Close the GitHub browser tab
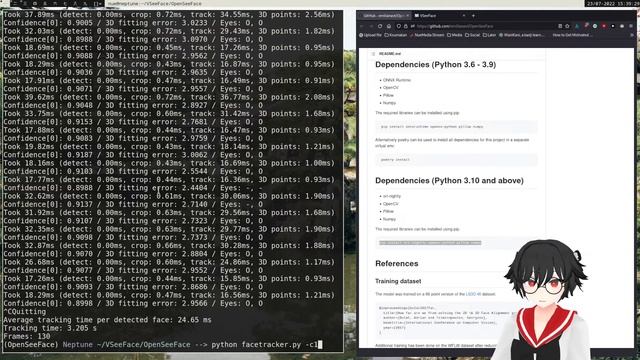640x360 pixels. pos(407,16)
